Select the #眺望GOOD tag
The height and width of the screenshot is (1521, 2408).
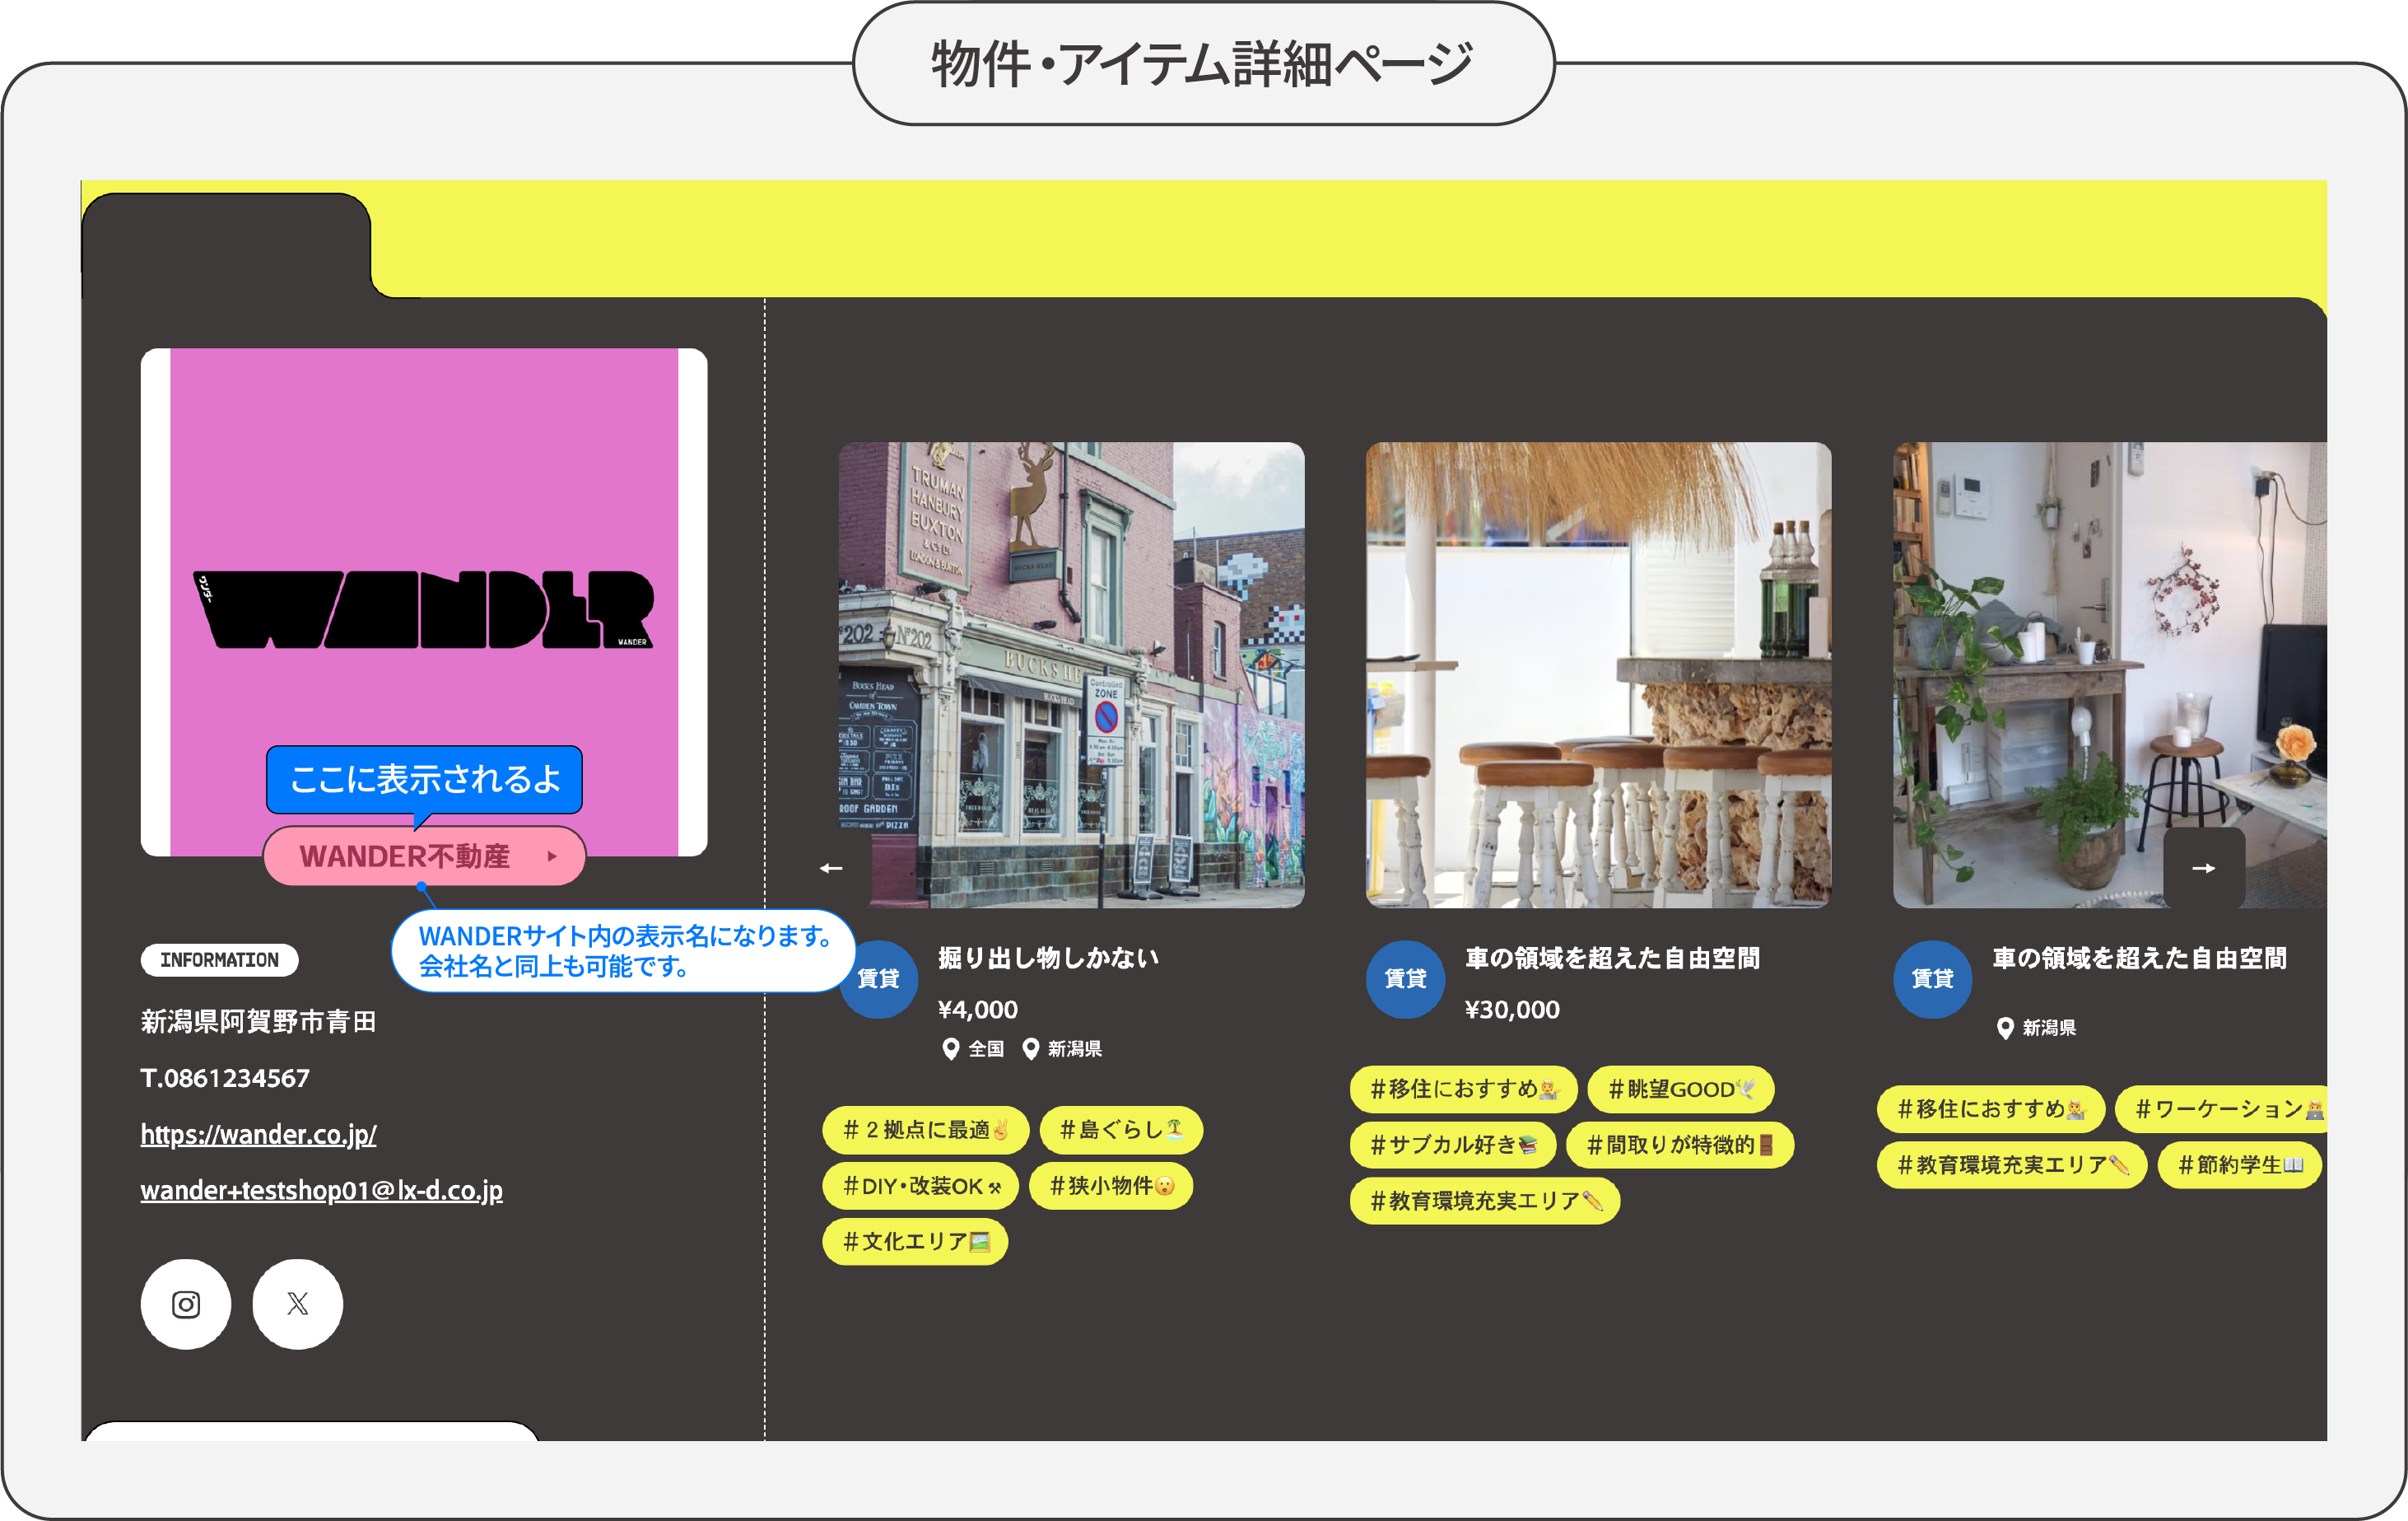(x=1680, y=1089)
